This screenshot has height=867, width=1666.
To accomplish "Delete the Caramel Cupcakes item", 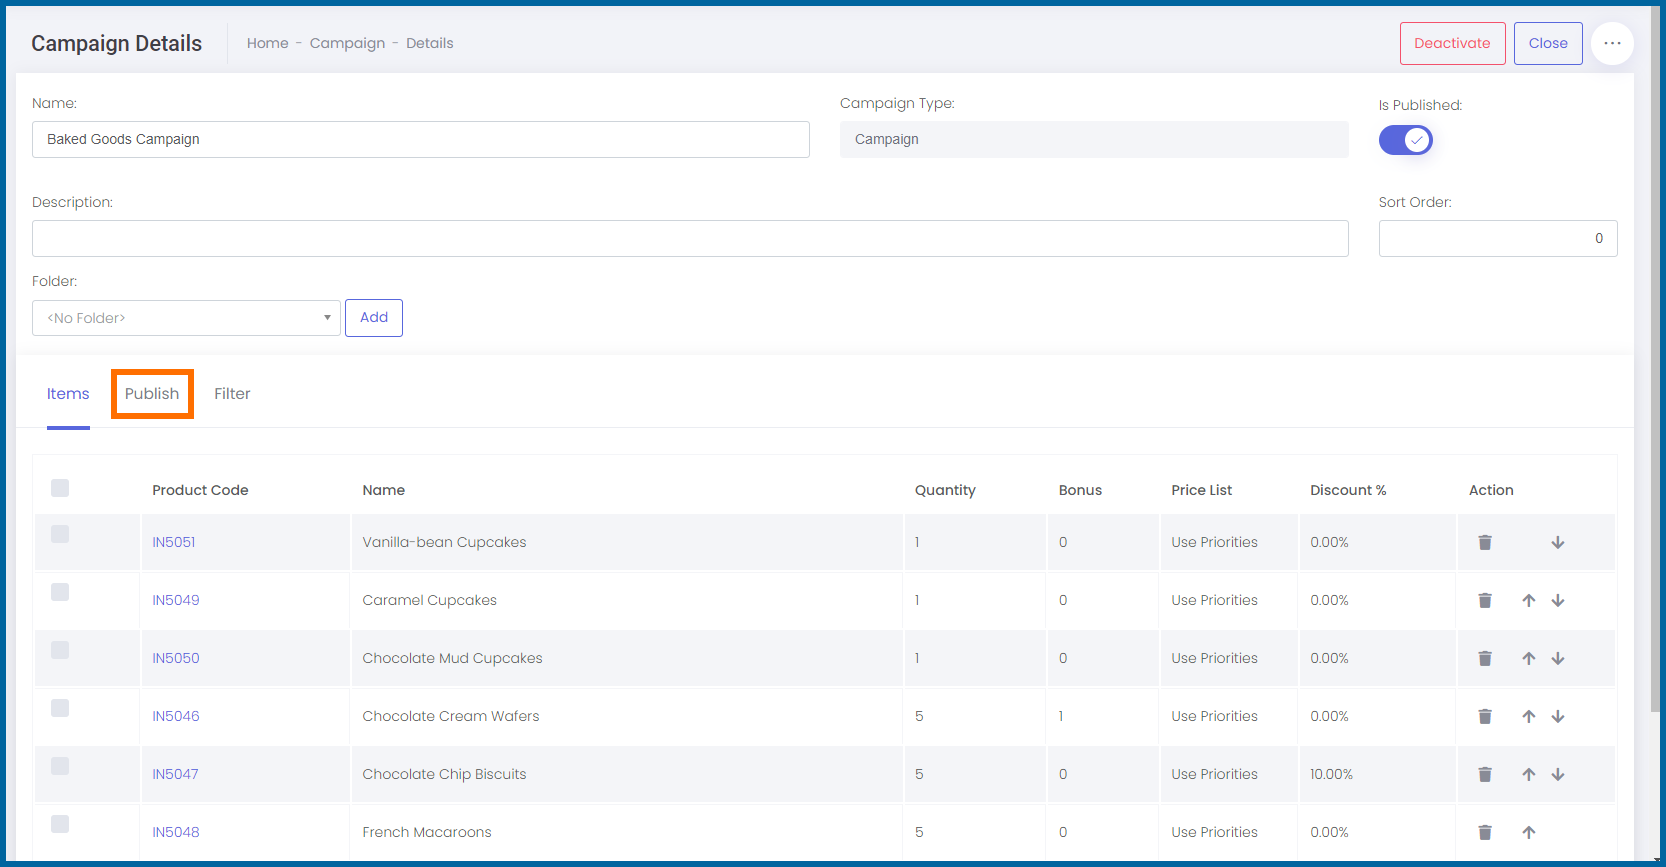I will pos(1485,600).
